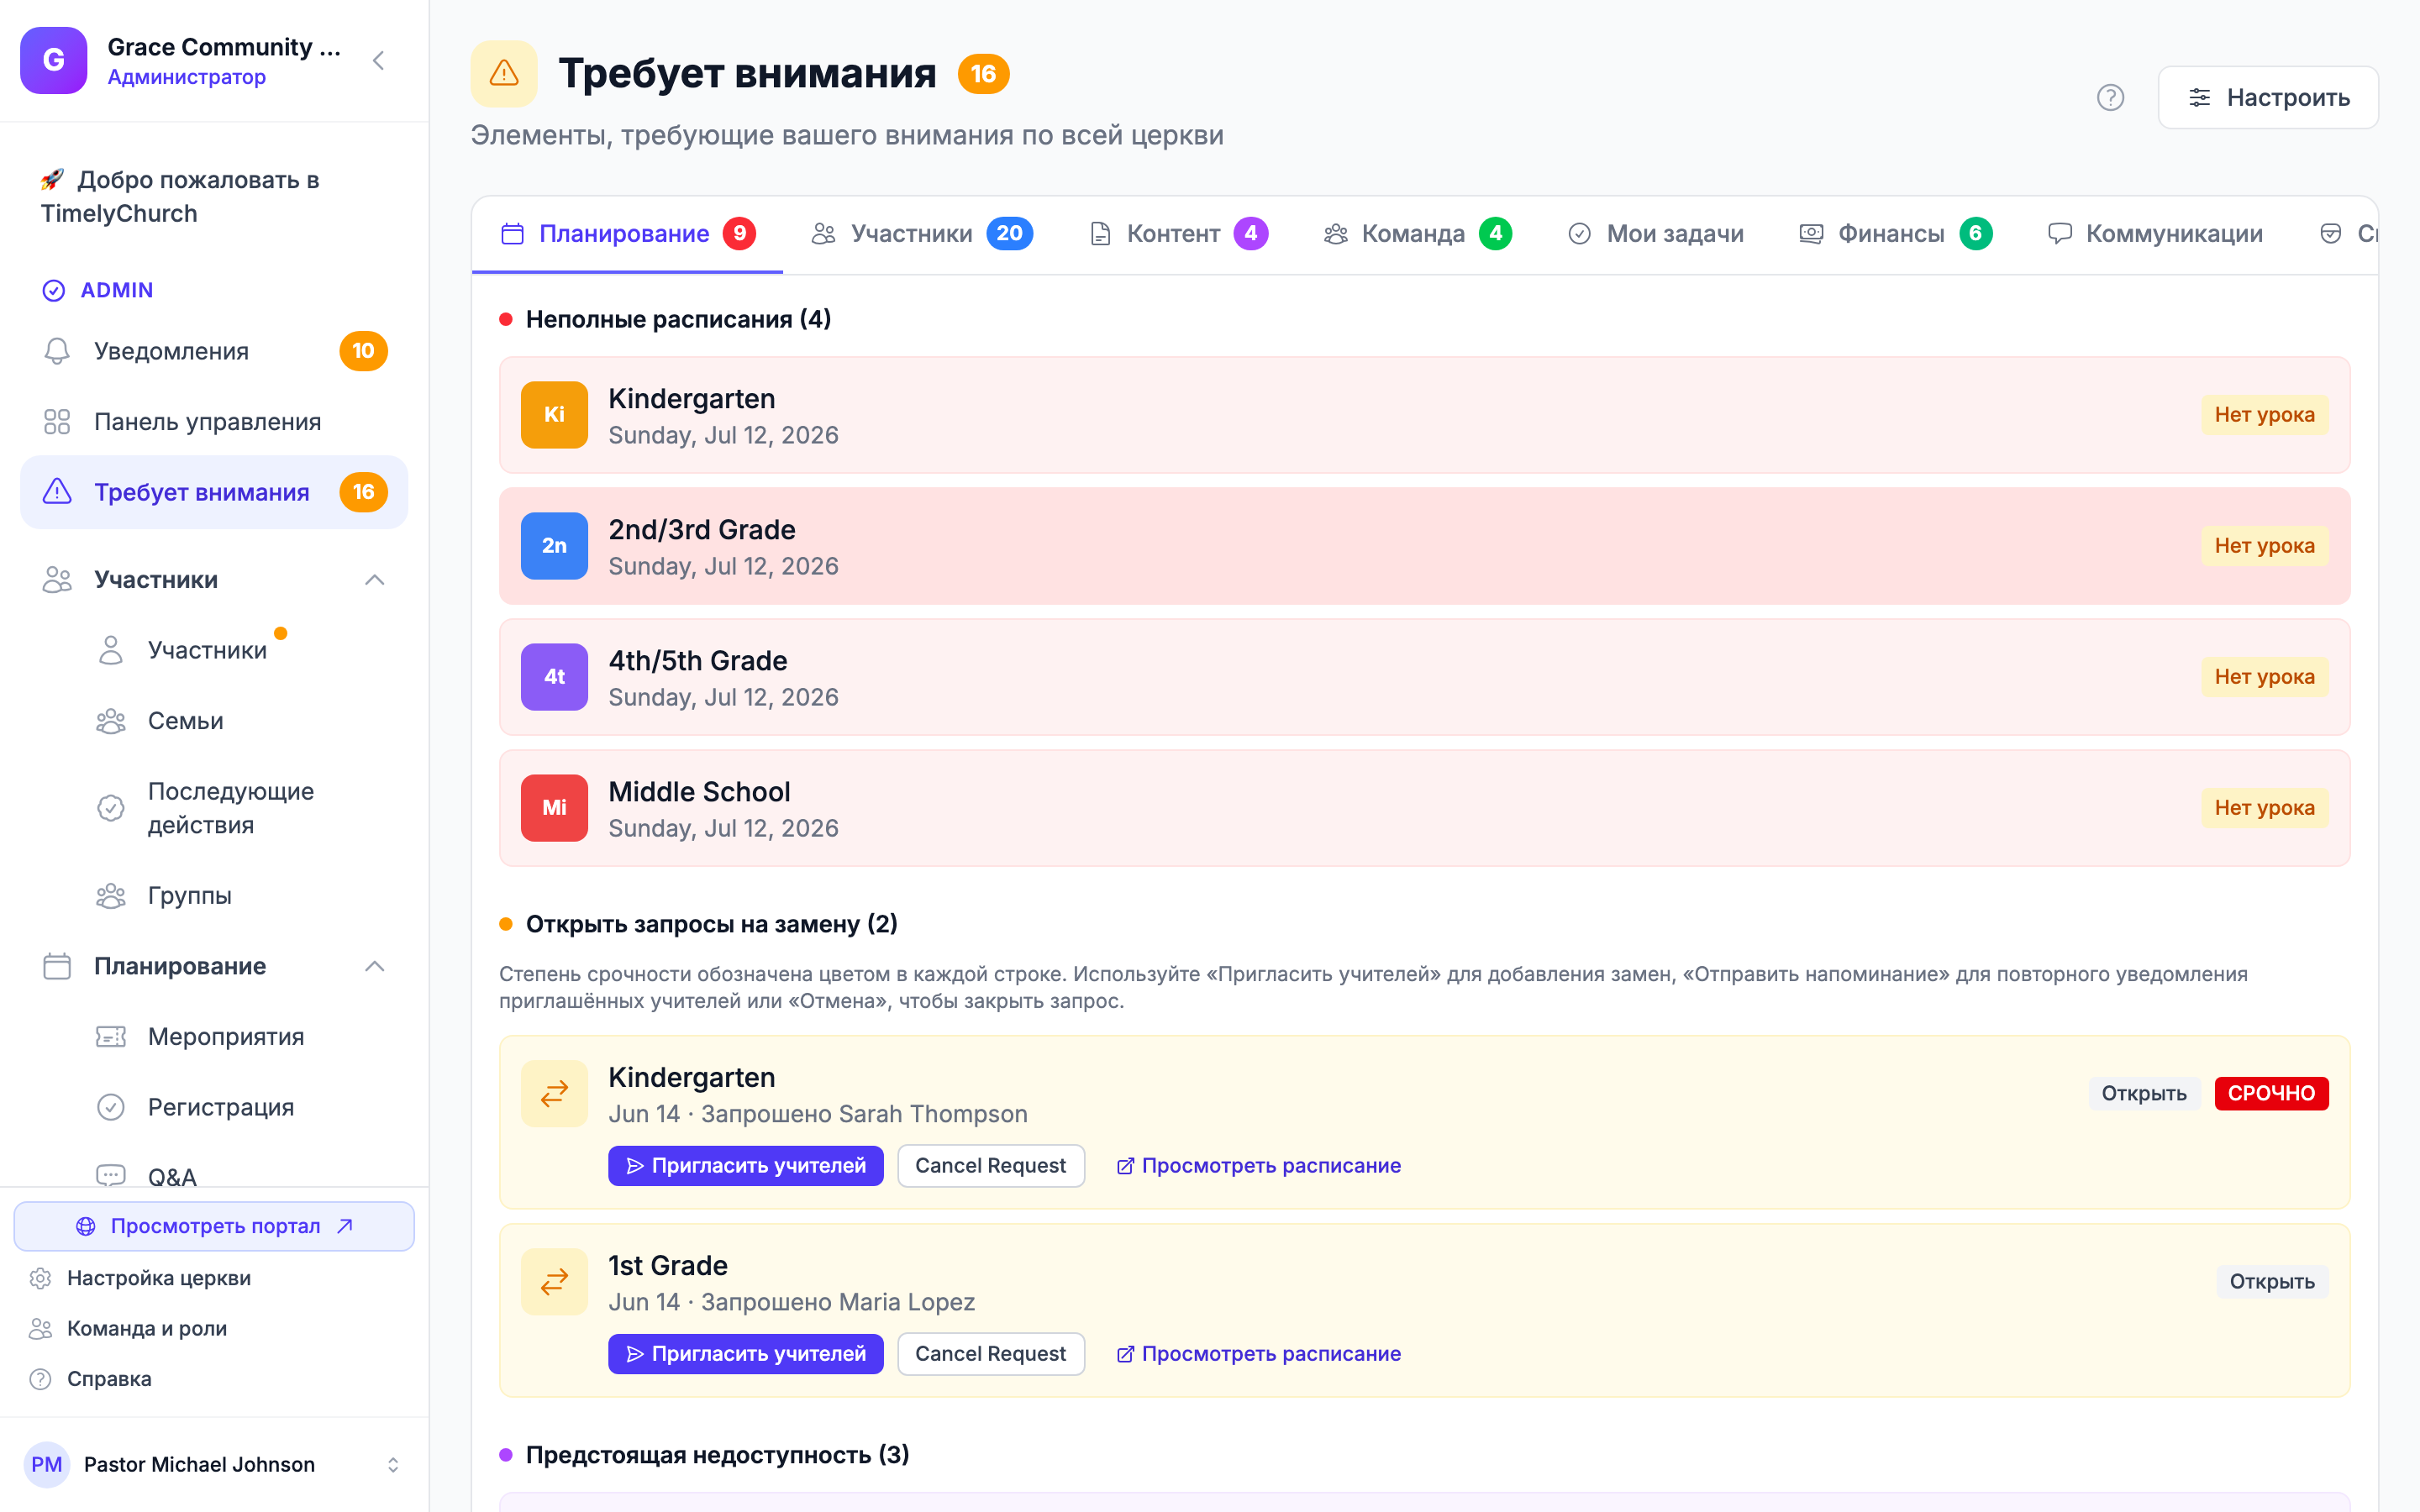The width and height of the screenshot is (2420, 1512).
Task: Open the Kindergarten incomplete schedule row
Action: [1424, 415]
